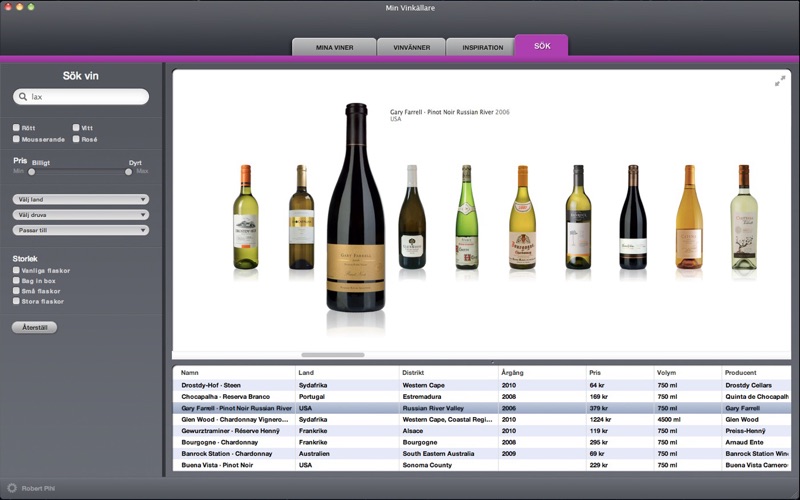
Task: Click the fullscreen expand arrows icon
Action: [x=780, y=81]
